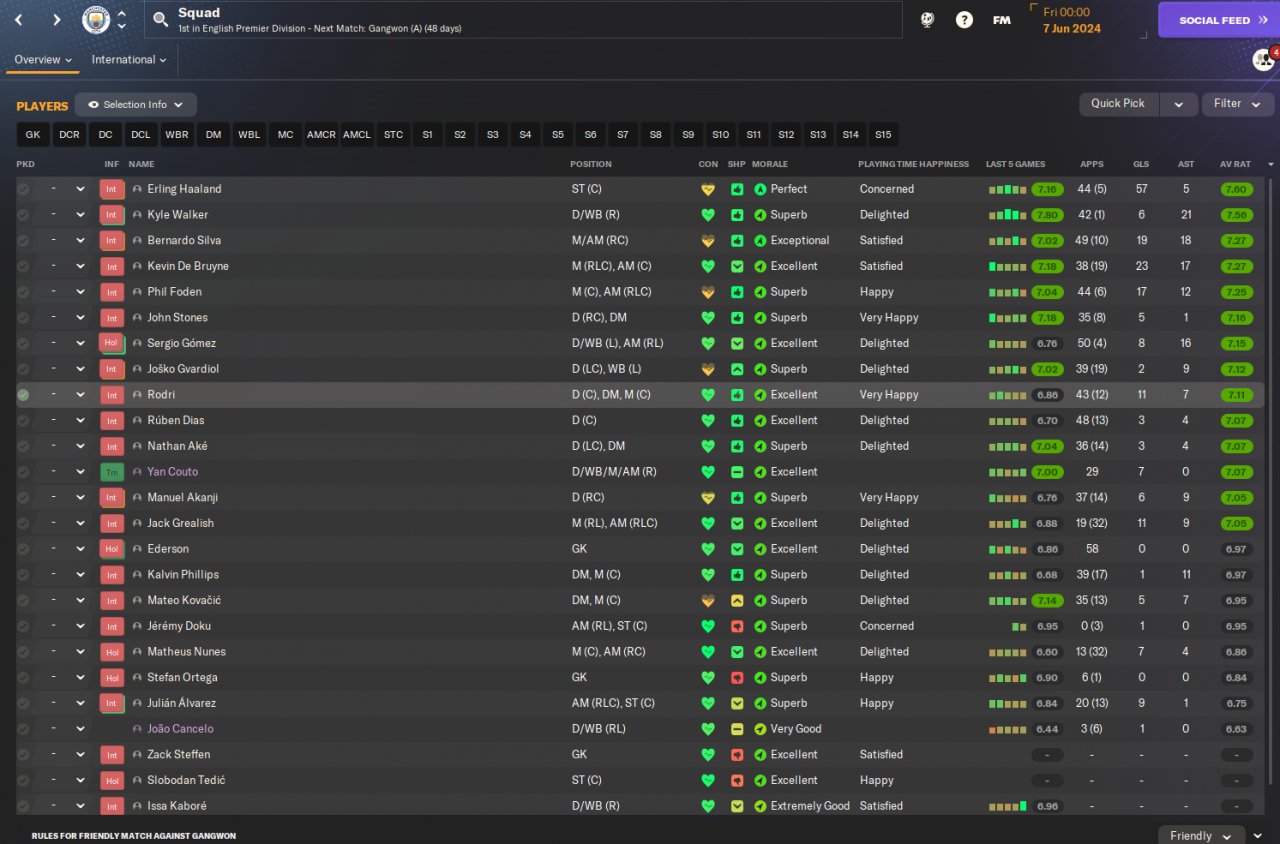Tick the pick circle for Ederson
The height and width of the screenshot is (844, 1280).
(x=23, y=549)
